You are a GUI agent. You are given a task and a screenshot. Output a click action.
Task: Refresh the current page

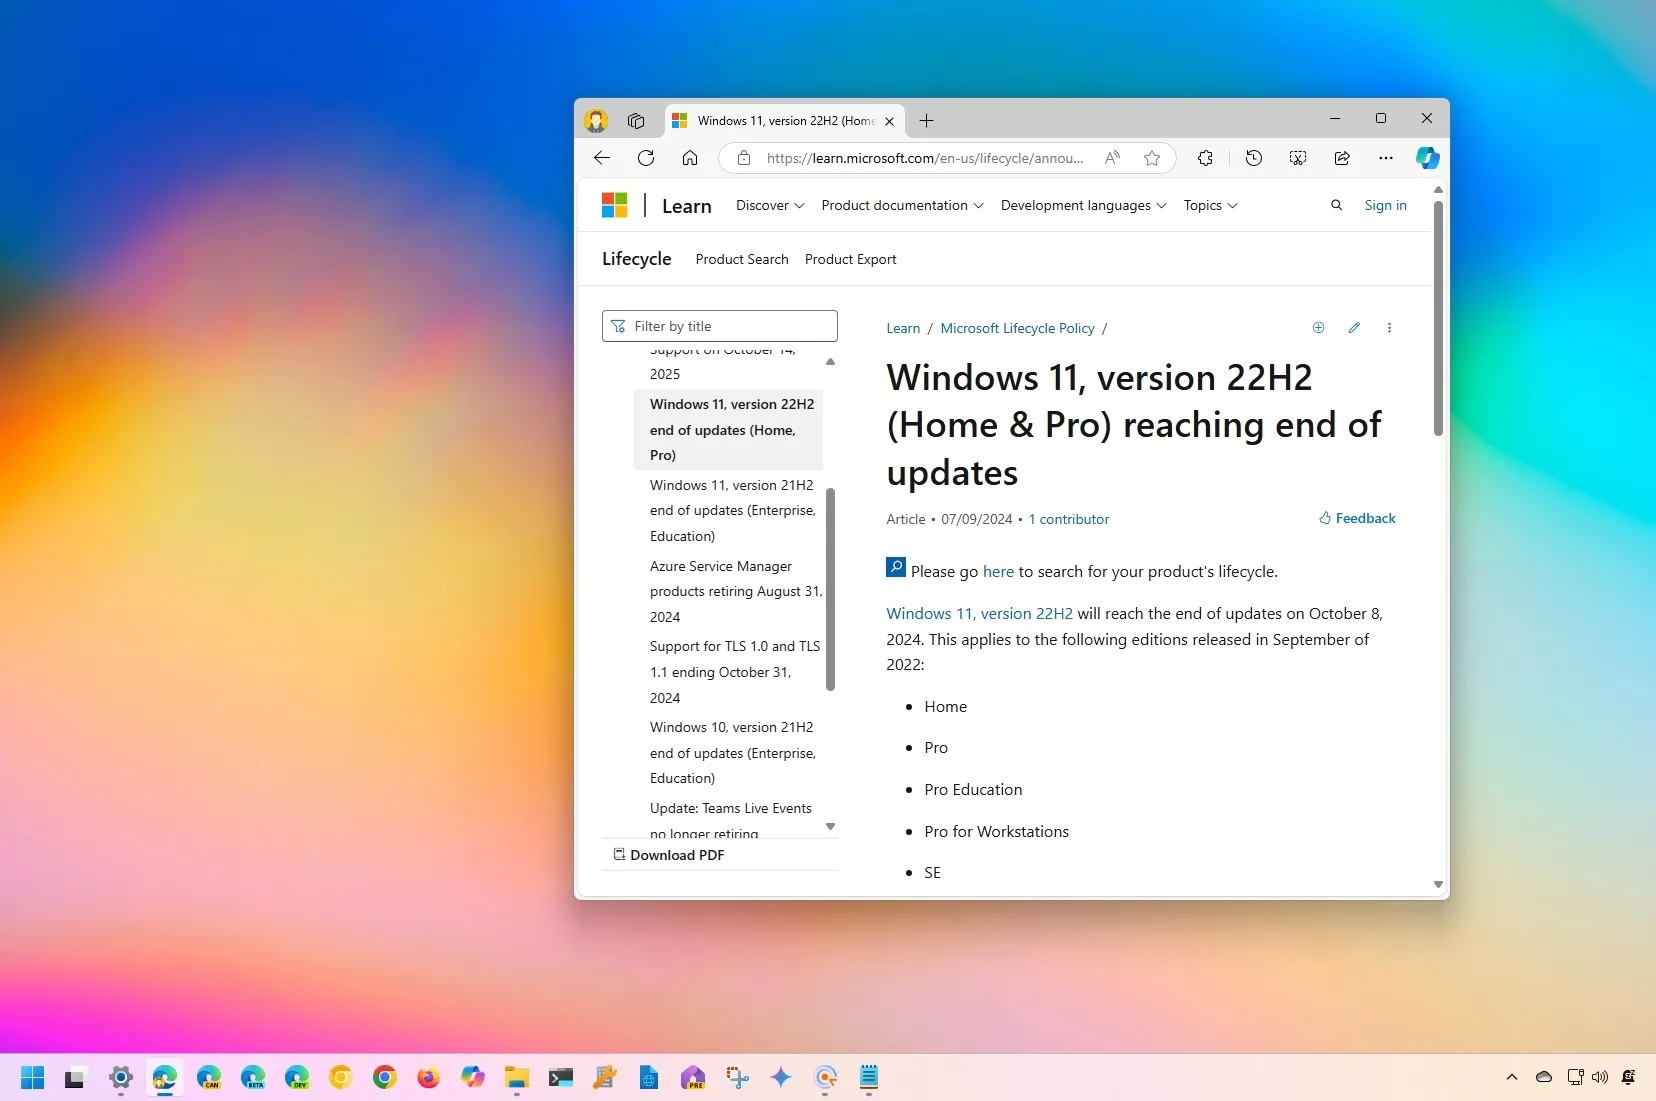(646, 158)
